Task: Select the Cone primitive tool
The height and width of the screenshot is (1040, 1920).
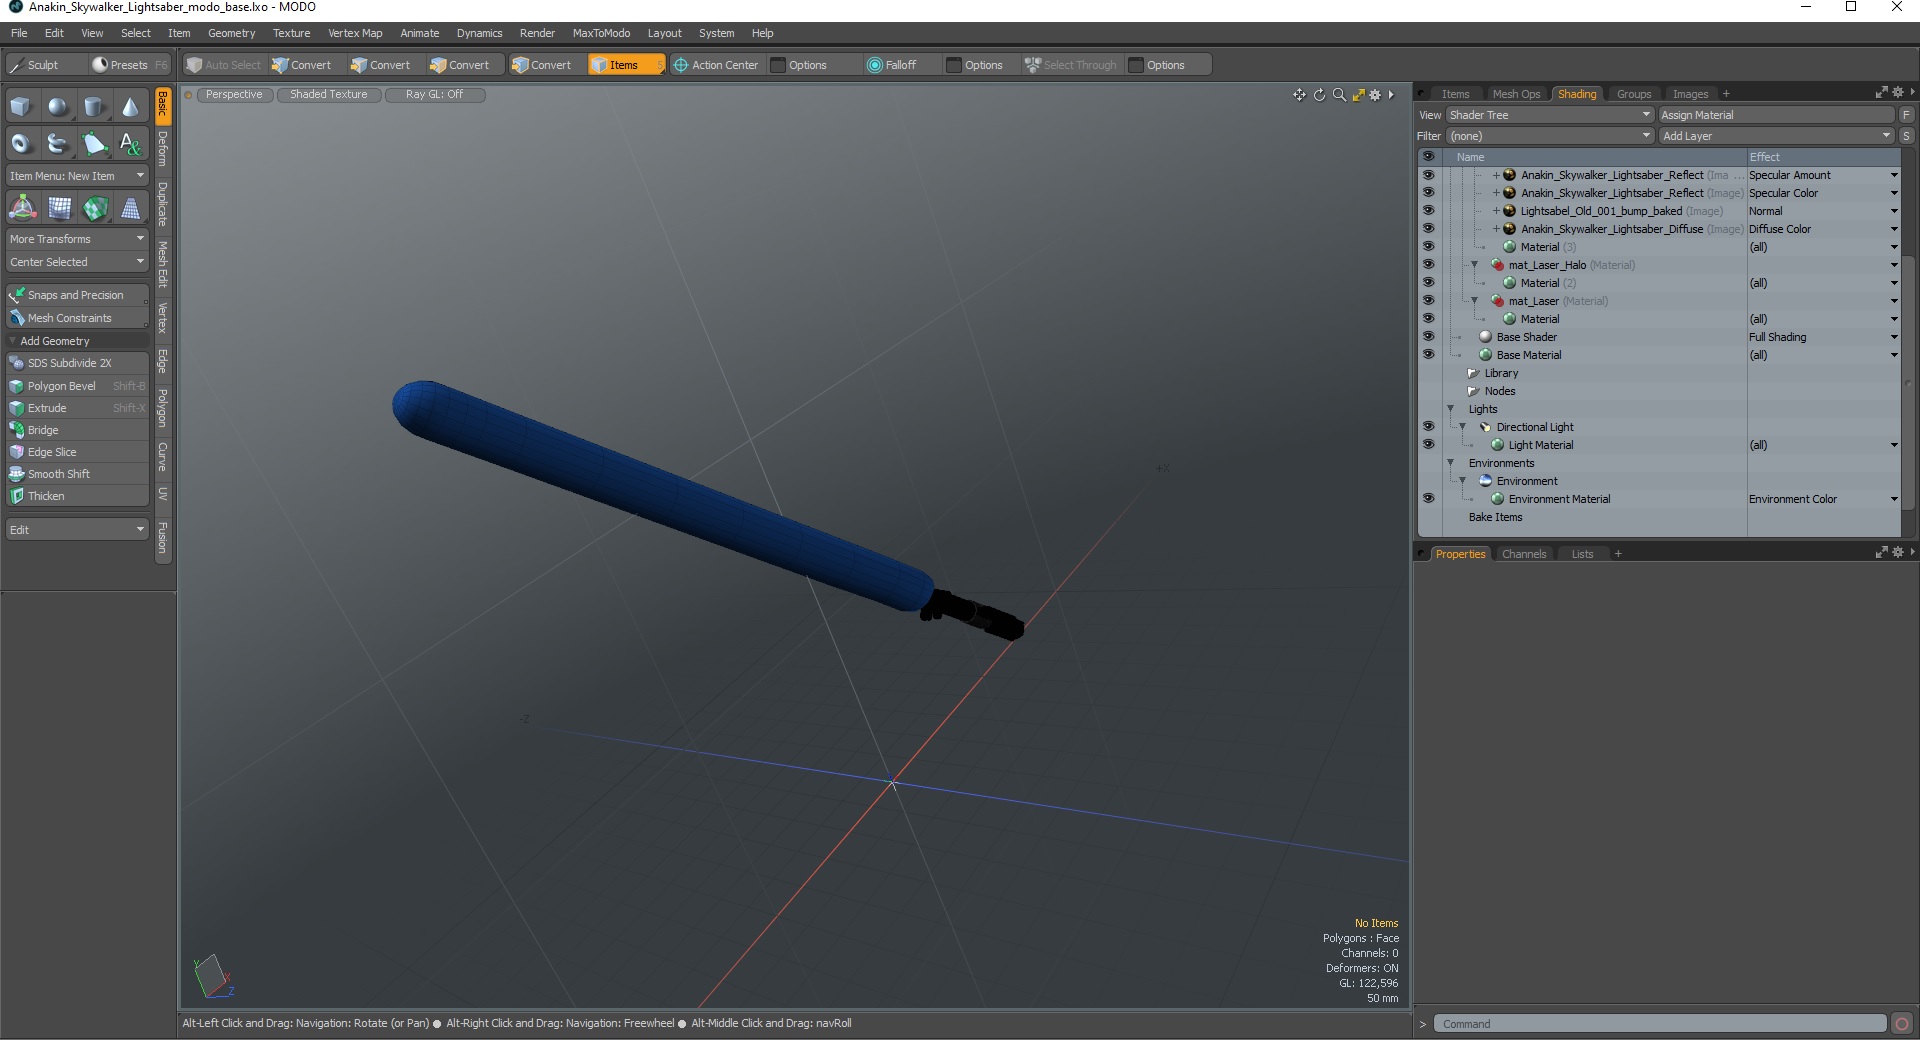Action: (130, 107)
